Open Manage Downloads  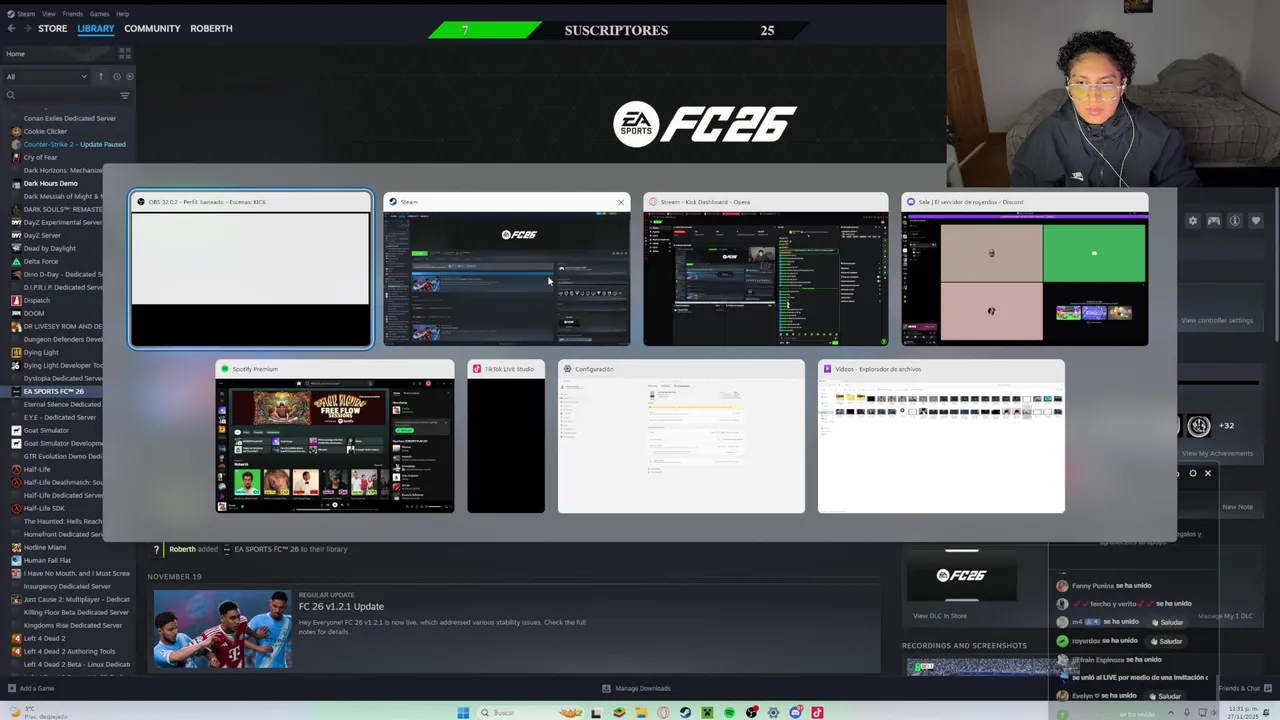click(x=636, y=688)
